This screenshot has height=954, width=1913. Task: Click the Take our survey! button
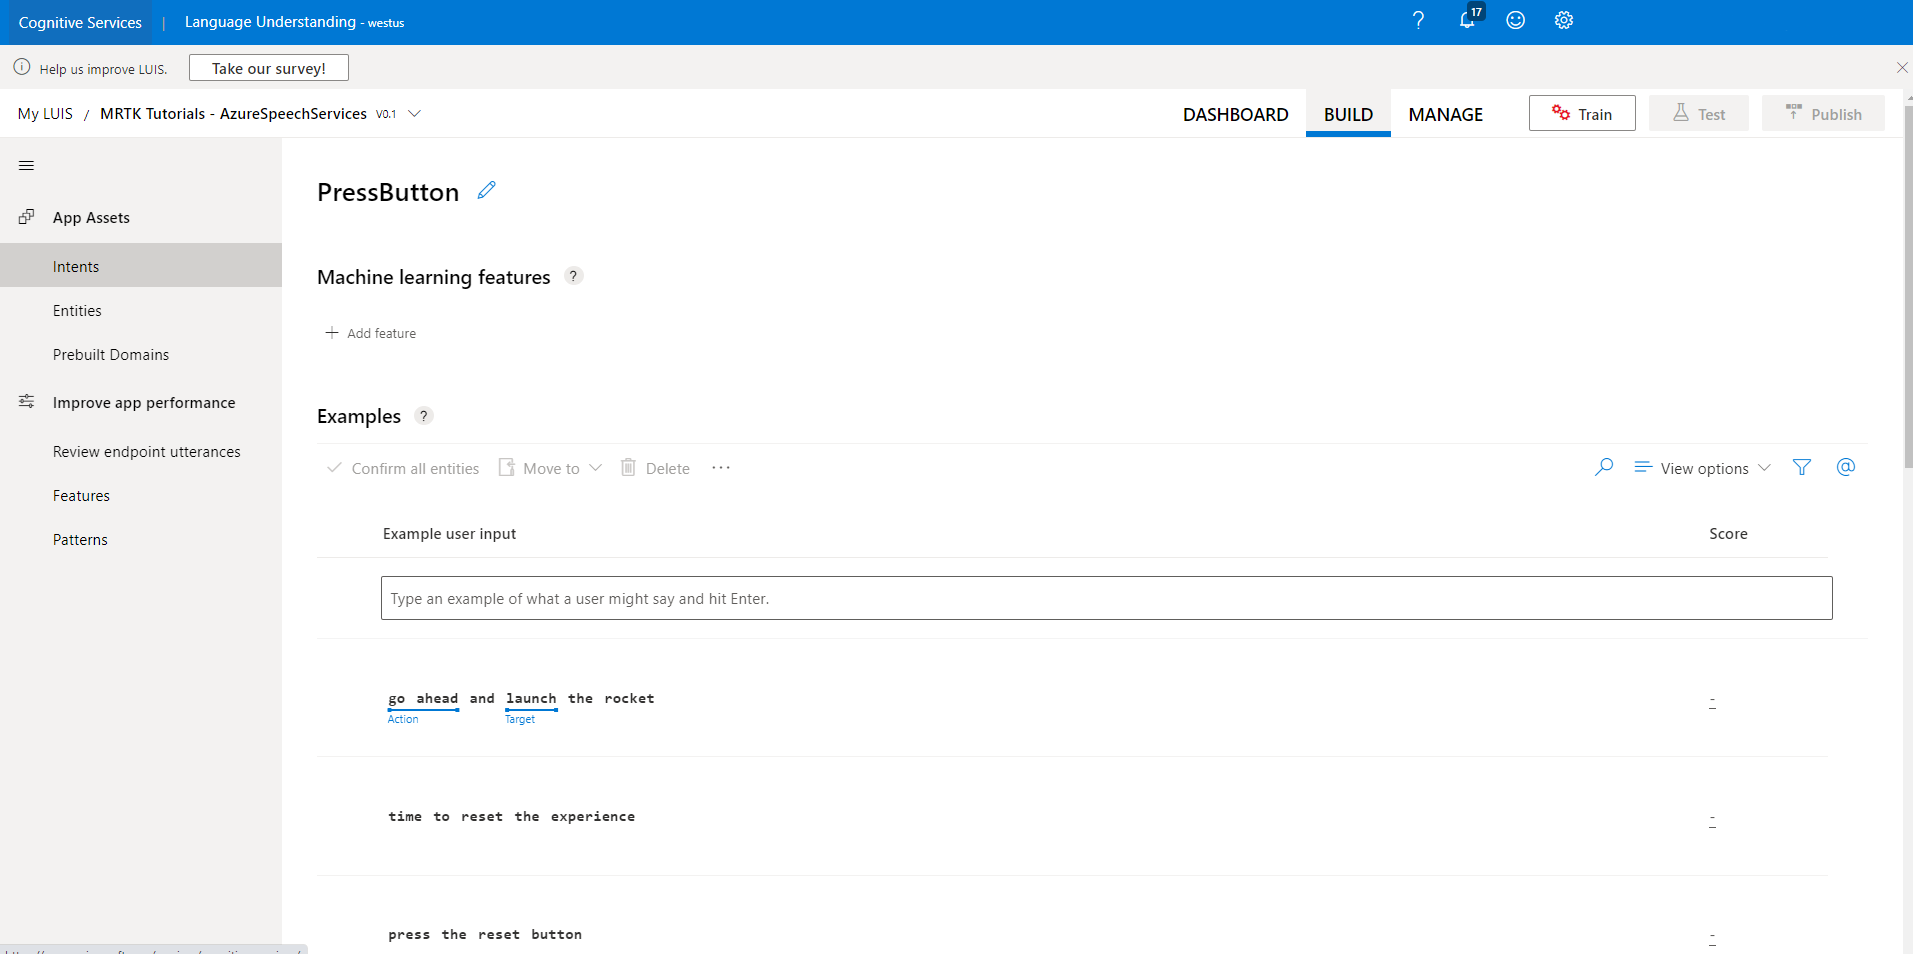(x=269, y=68)
